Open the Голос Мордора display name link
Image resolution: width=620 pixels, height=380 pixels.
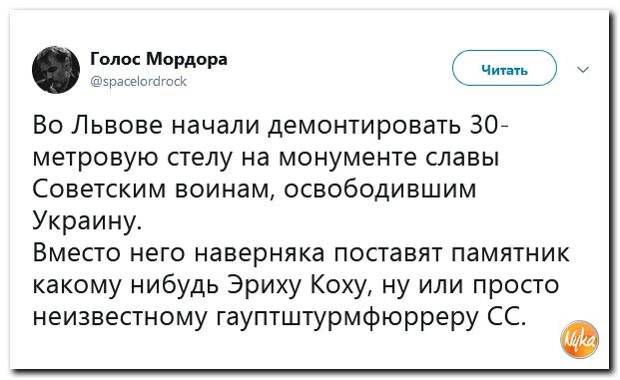159,59
